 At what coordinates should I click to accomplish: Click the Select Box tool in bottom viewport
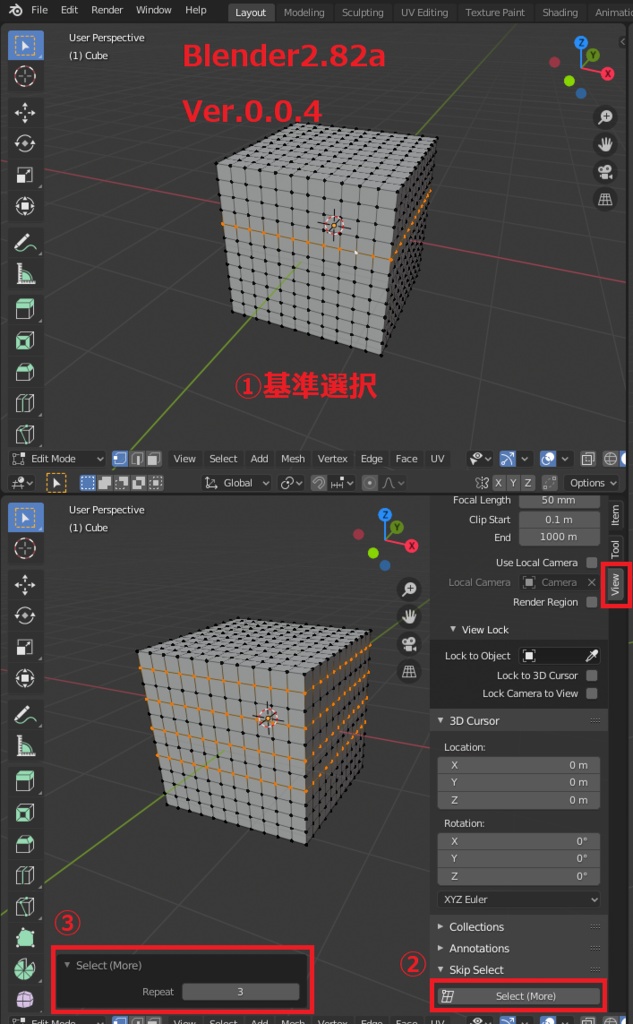coord(25,517)
